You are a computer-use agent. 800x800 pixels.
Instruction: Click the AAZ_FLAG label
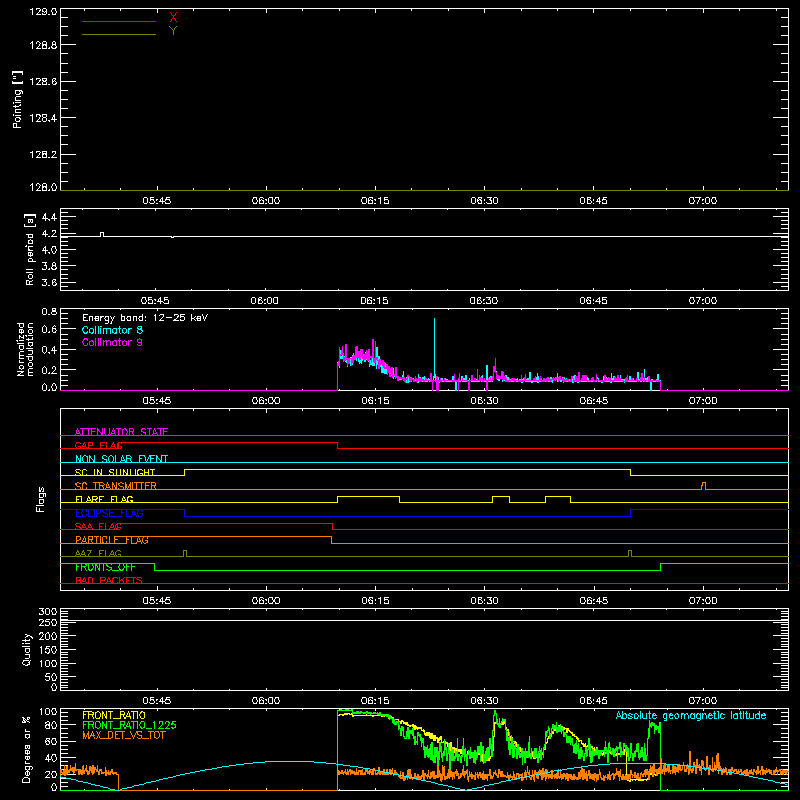98,553
